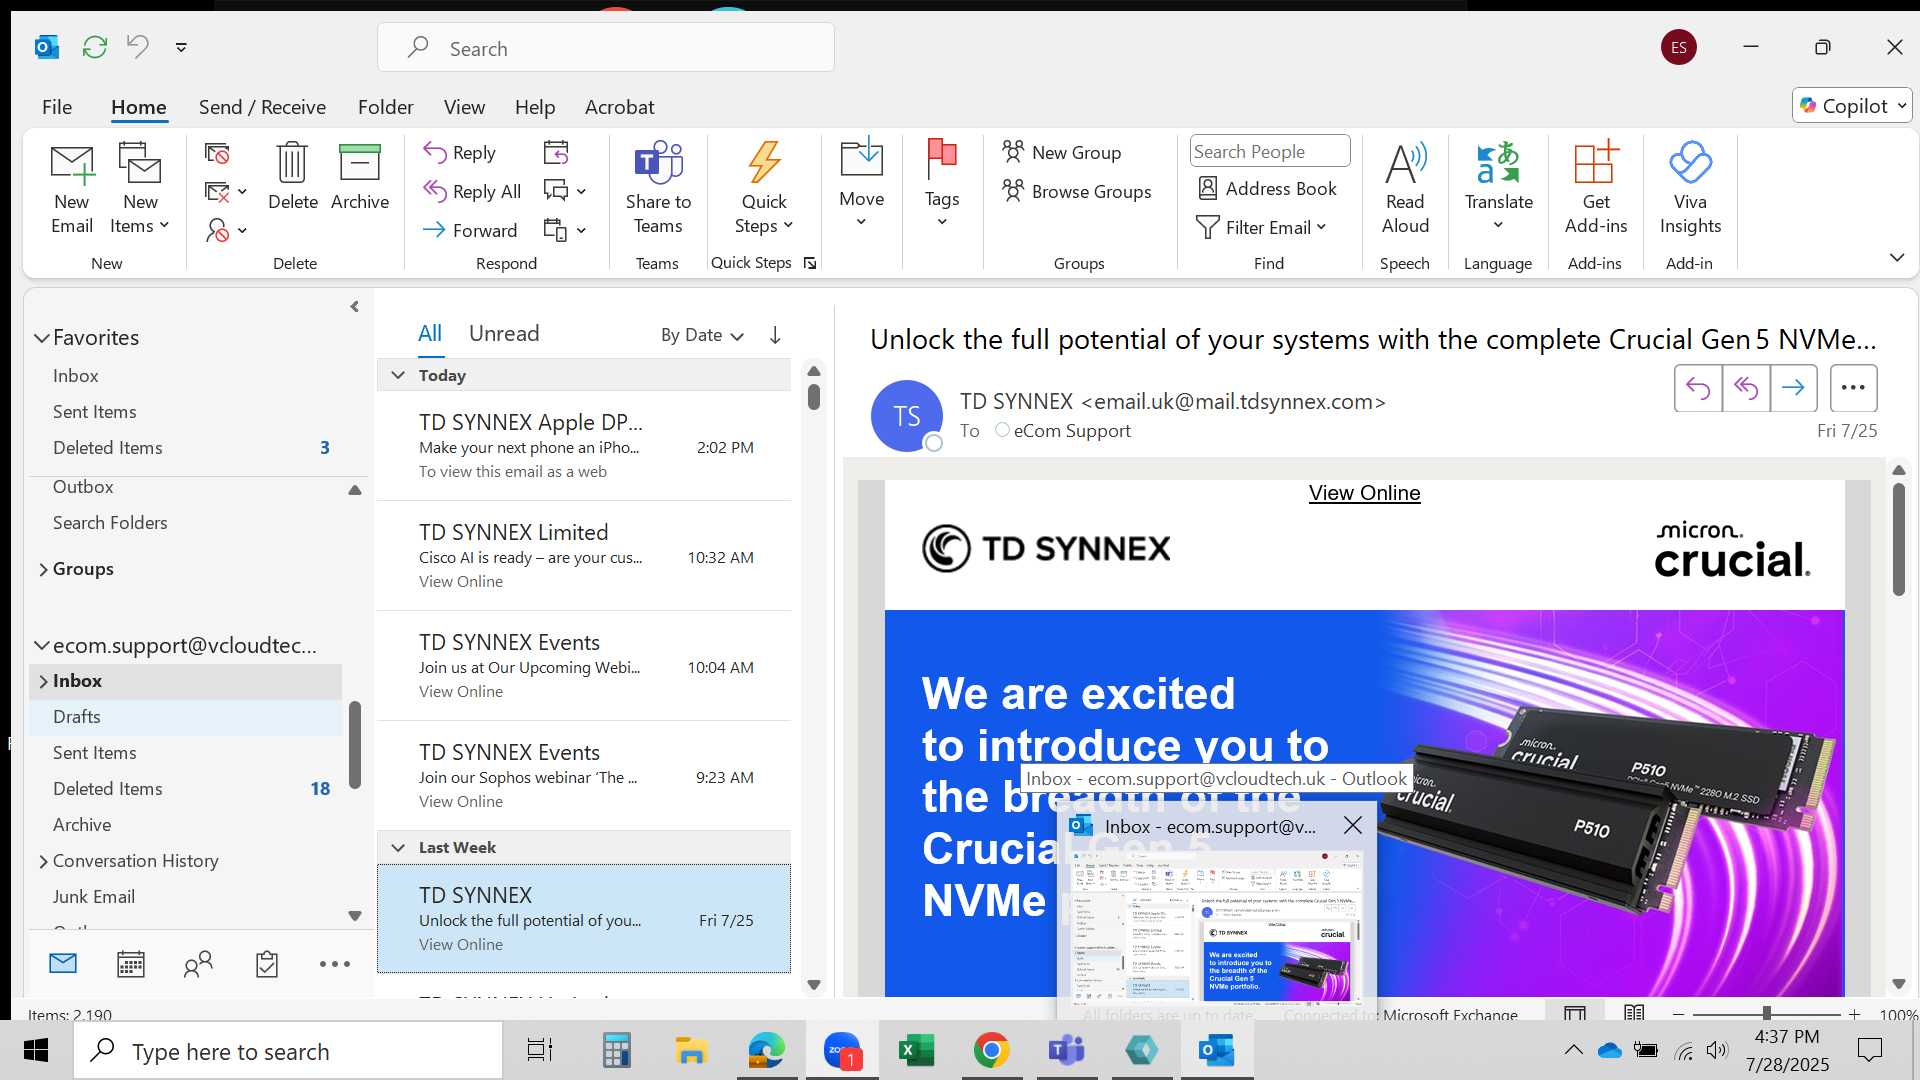Open the Copilot dropdown
Image resolution: width=1920 pixels, height=1080 pixels.
tap(1853, 106)
